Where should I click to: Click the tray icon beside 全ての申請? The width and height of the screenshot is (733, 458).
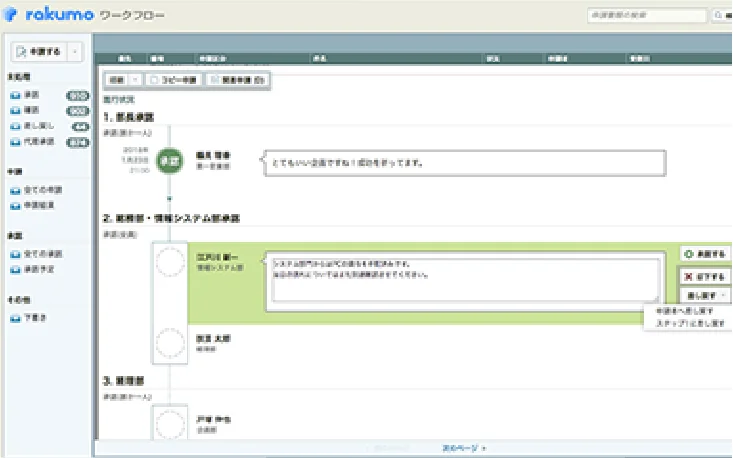pos(15,191)
